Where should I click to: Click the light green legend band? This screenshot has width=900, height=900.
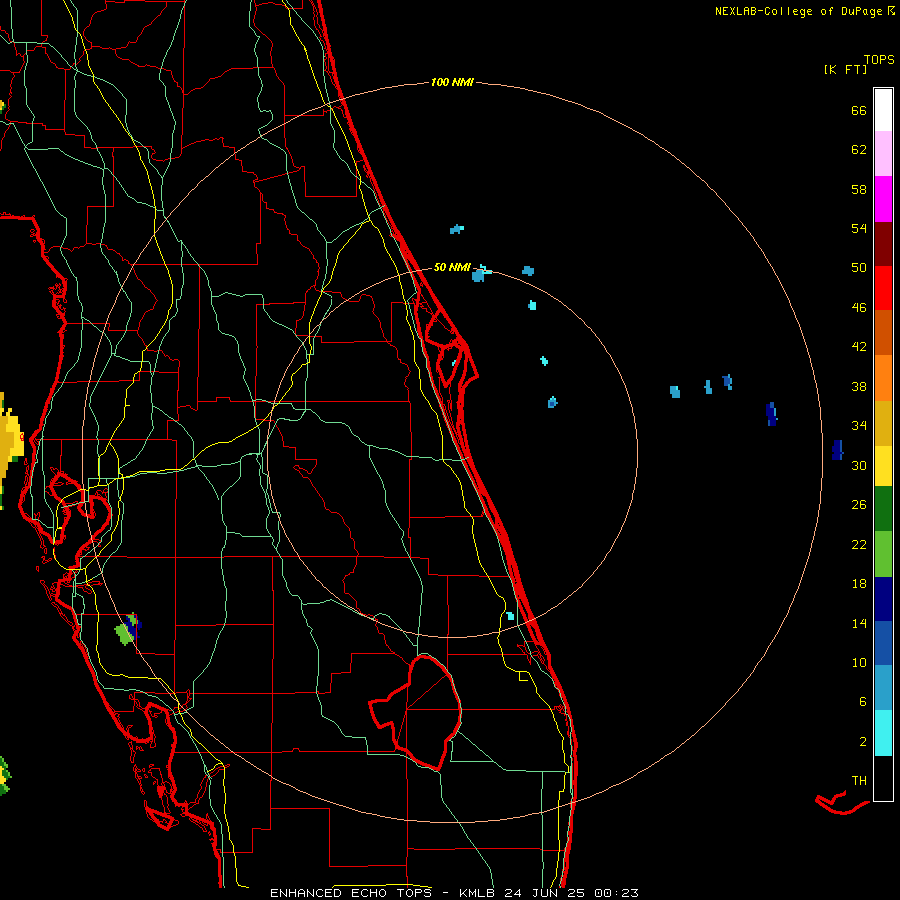883,554
